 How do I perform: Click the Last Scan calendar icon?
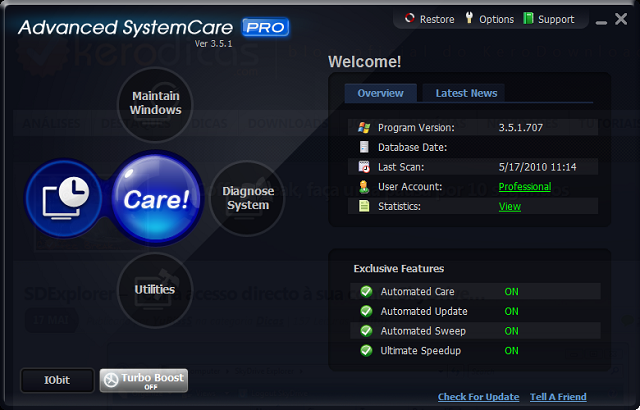click(364, 166)
